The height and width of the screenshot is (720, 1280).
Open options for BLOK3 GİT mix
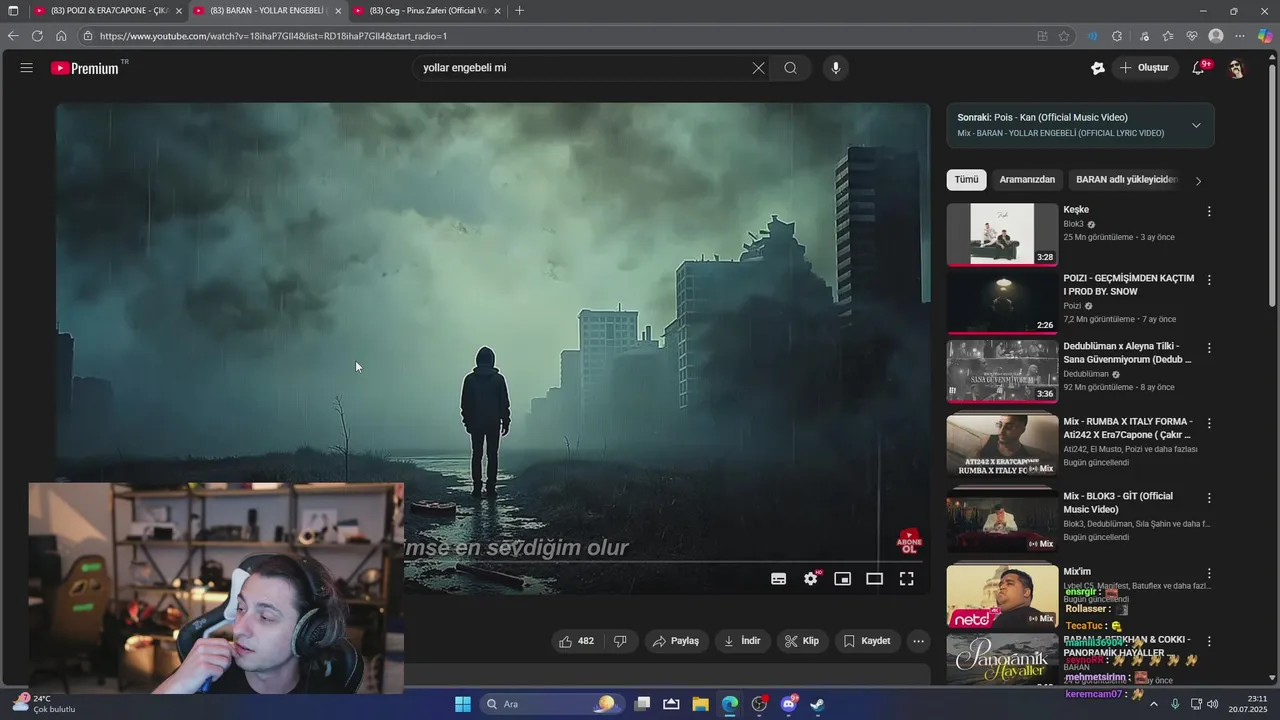tap(1209, 498)
